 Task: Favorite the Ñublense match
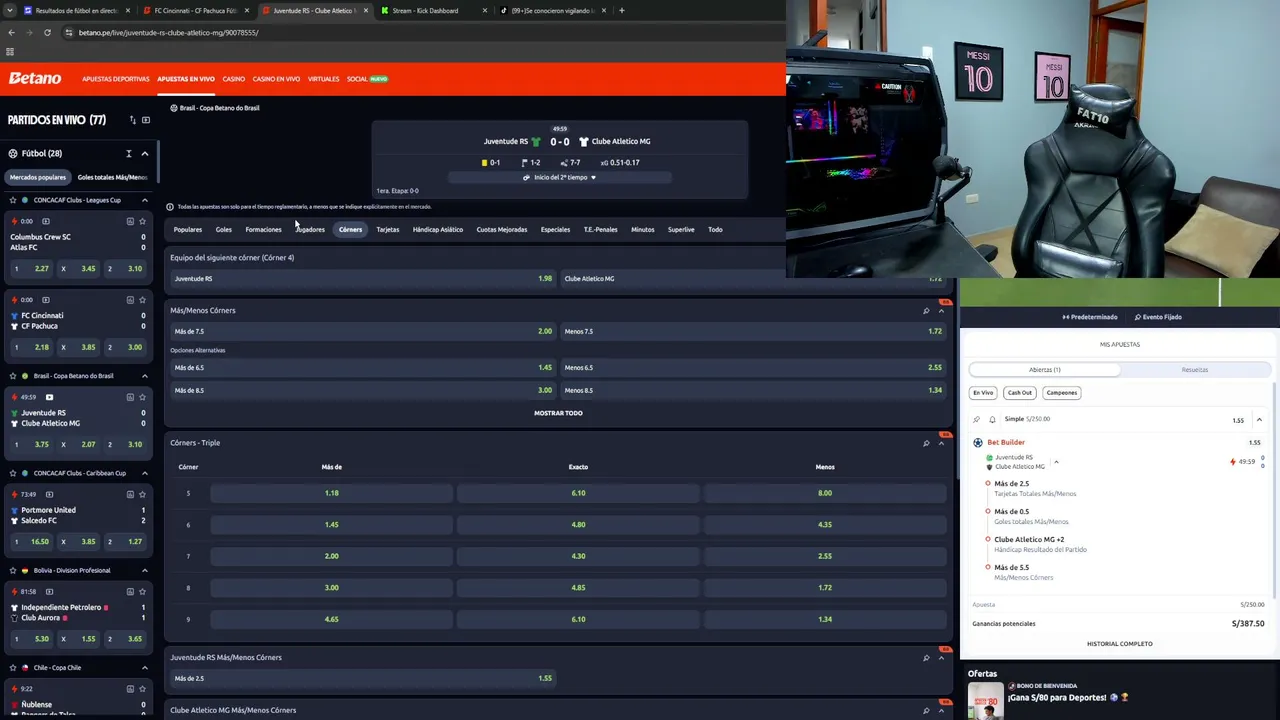coord(143,689)
